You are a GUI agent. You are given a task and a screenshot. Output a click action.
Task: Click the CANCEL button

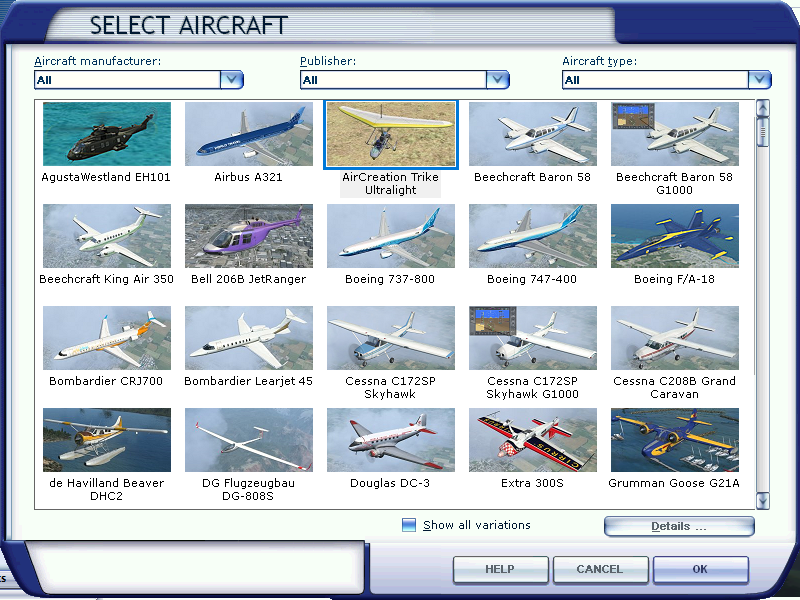coord(600,569)
